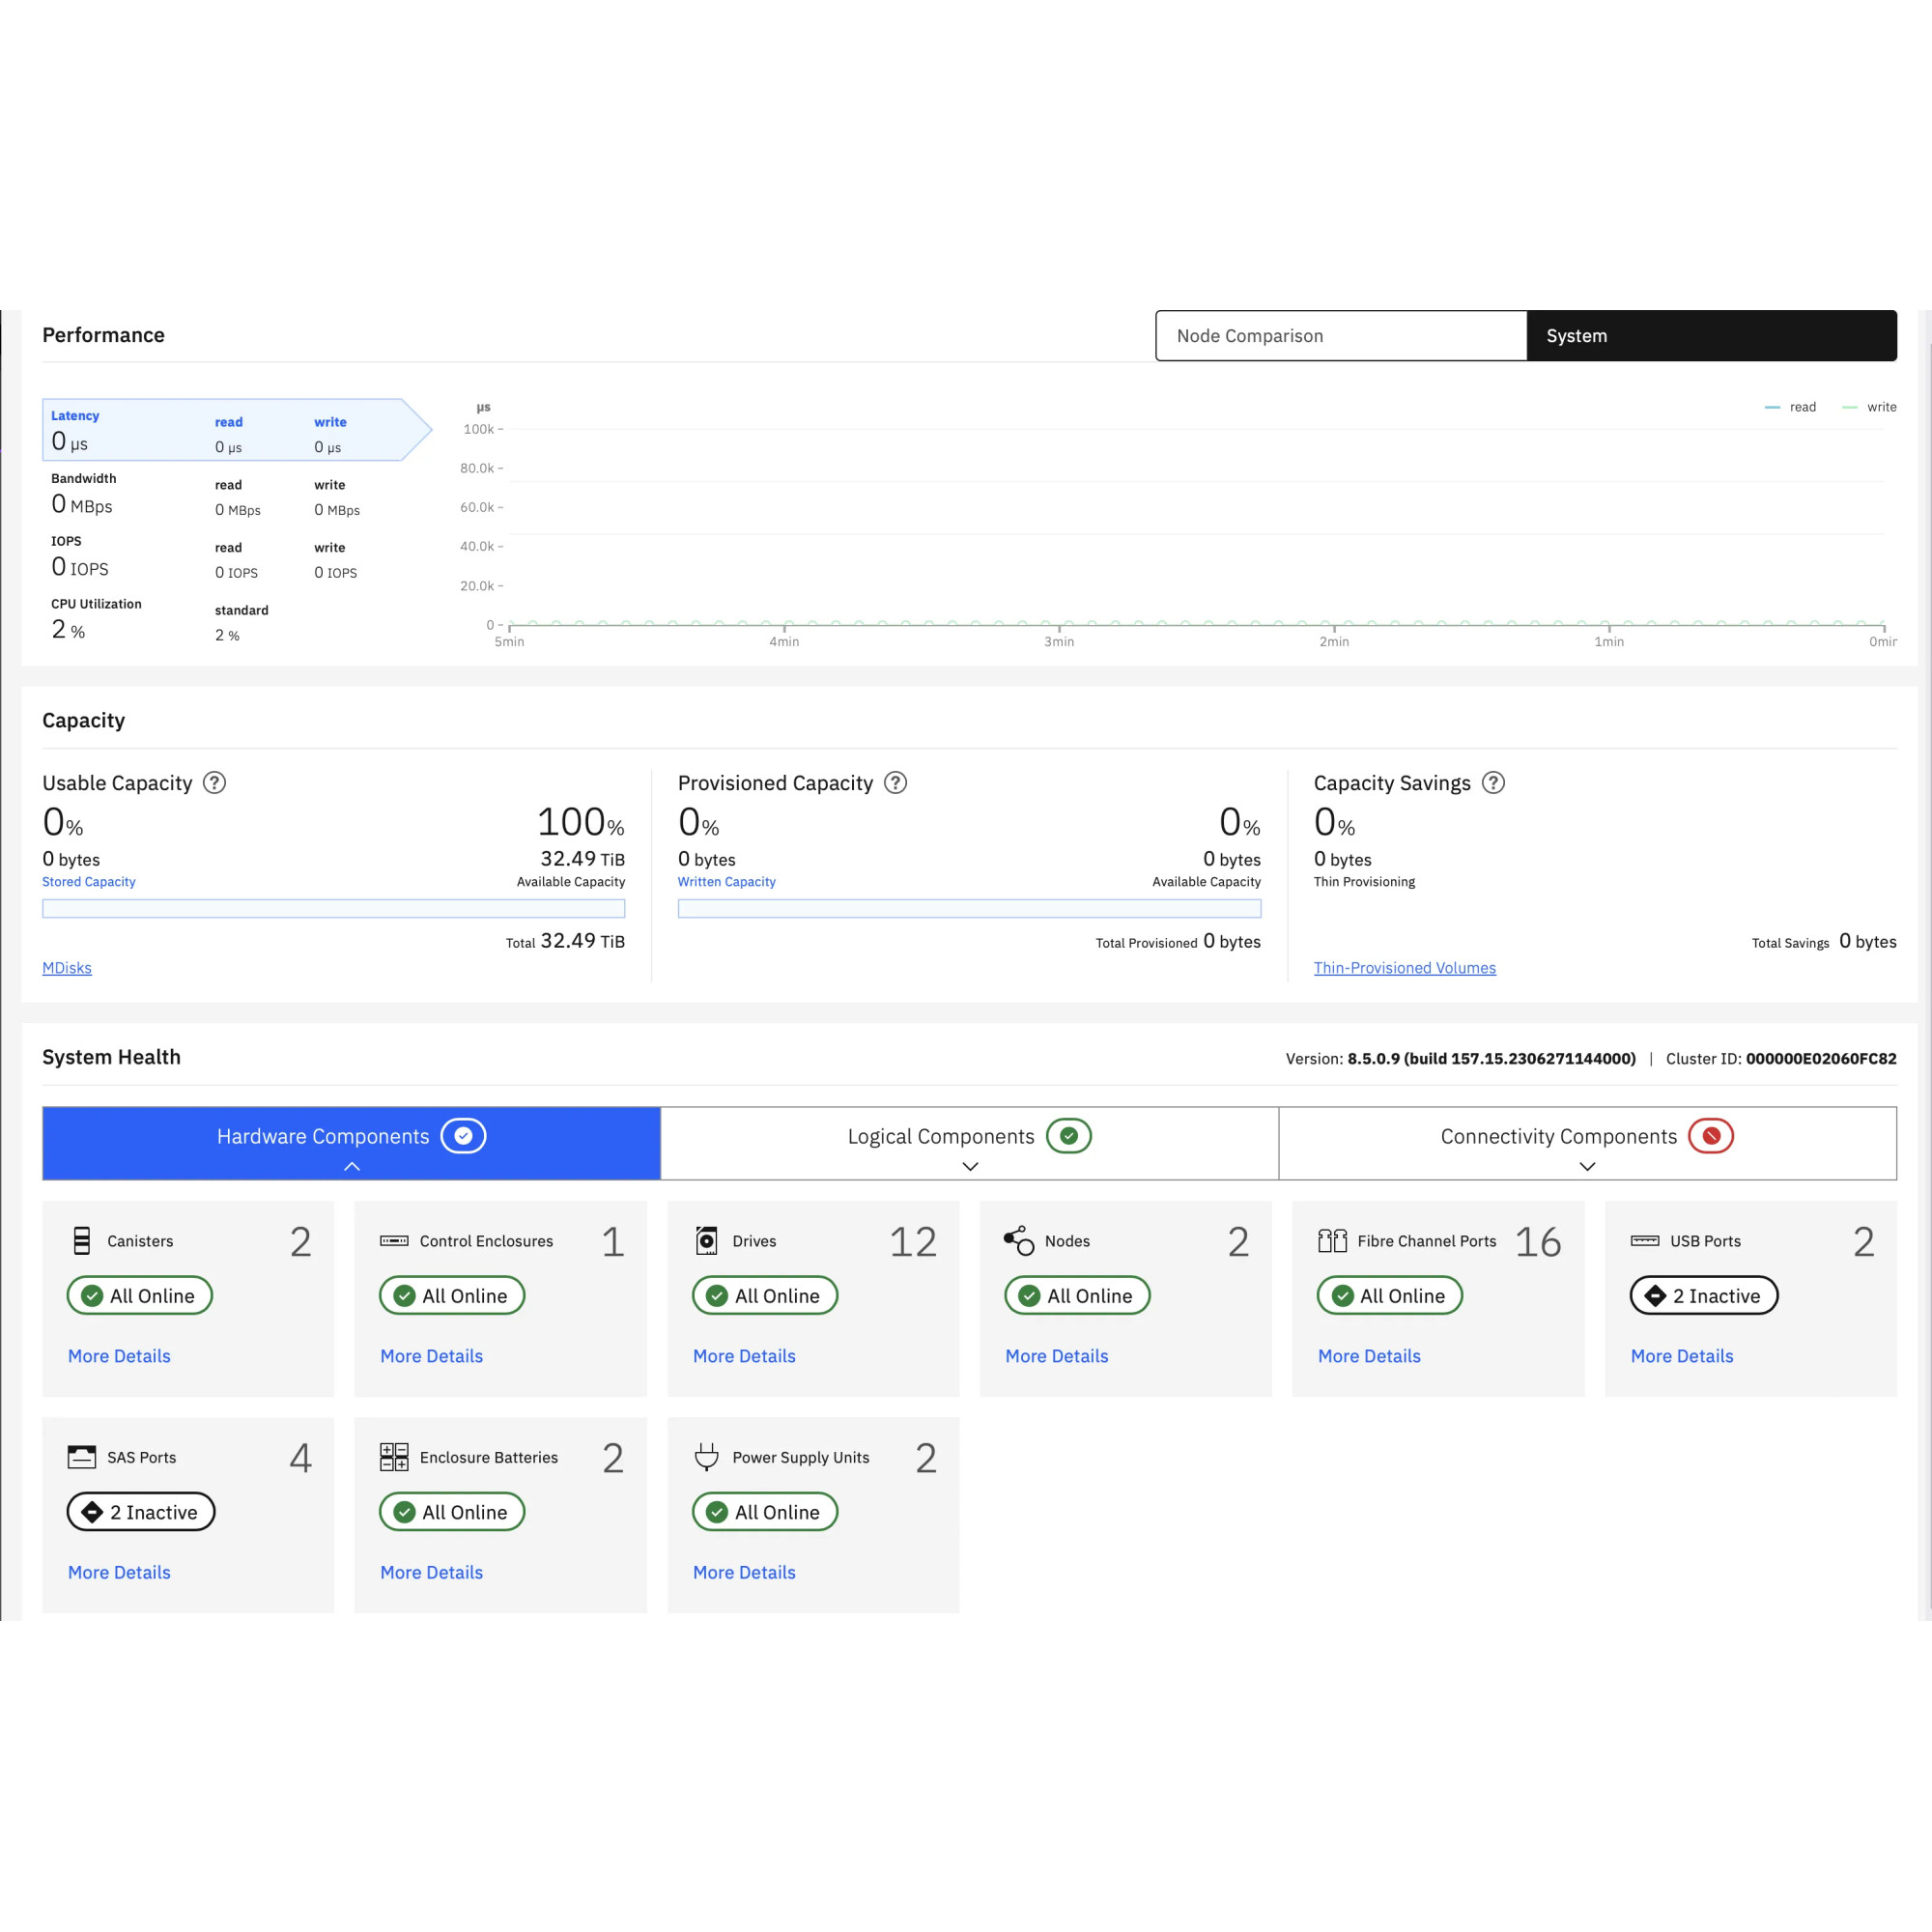Collapse Hardware Components chevron

[352, 1166]
